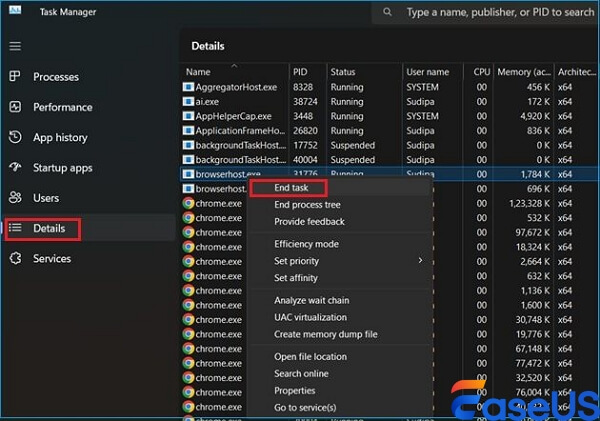Click the Properties context menu item
Screen dimensions: 600x421
pyautogui.click(x=295, y=391)
